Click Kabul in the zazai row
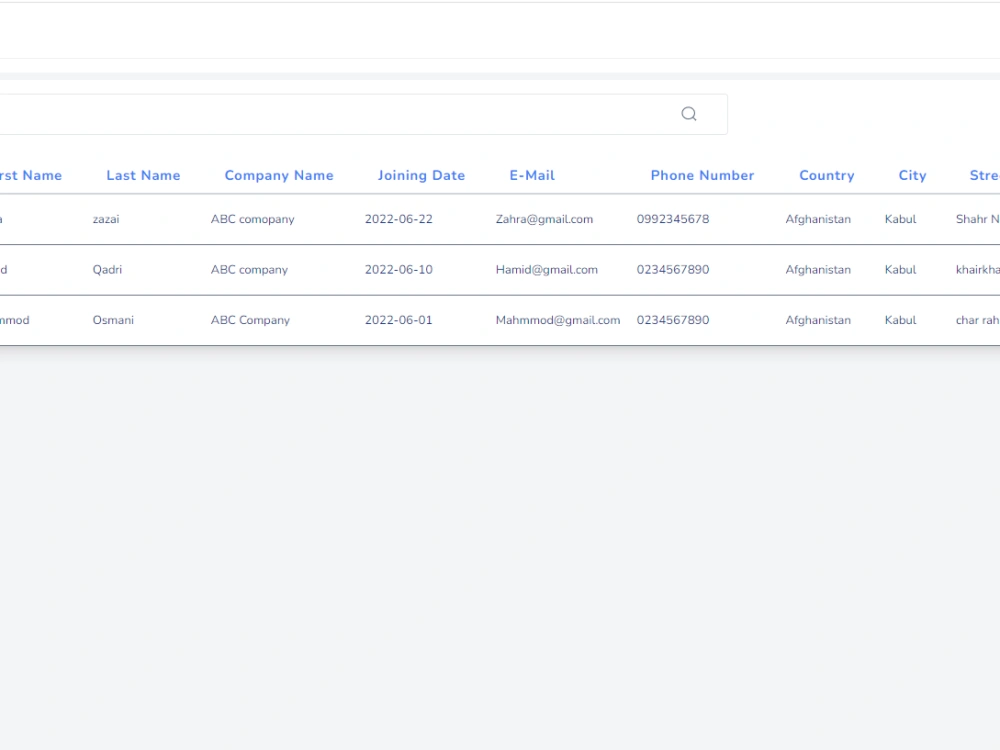This screenshot has width=1000, height=750. pyautogui.click(x=901, y=219)
